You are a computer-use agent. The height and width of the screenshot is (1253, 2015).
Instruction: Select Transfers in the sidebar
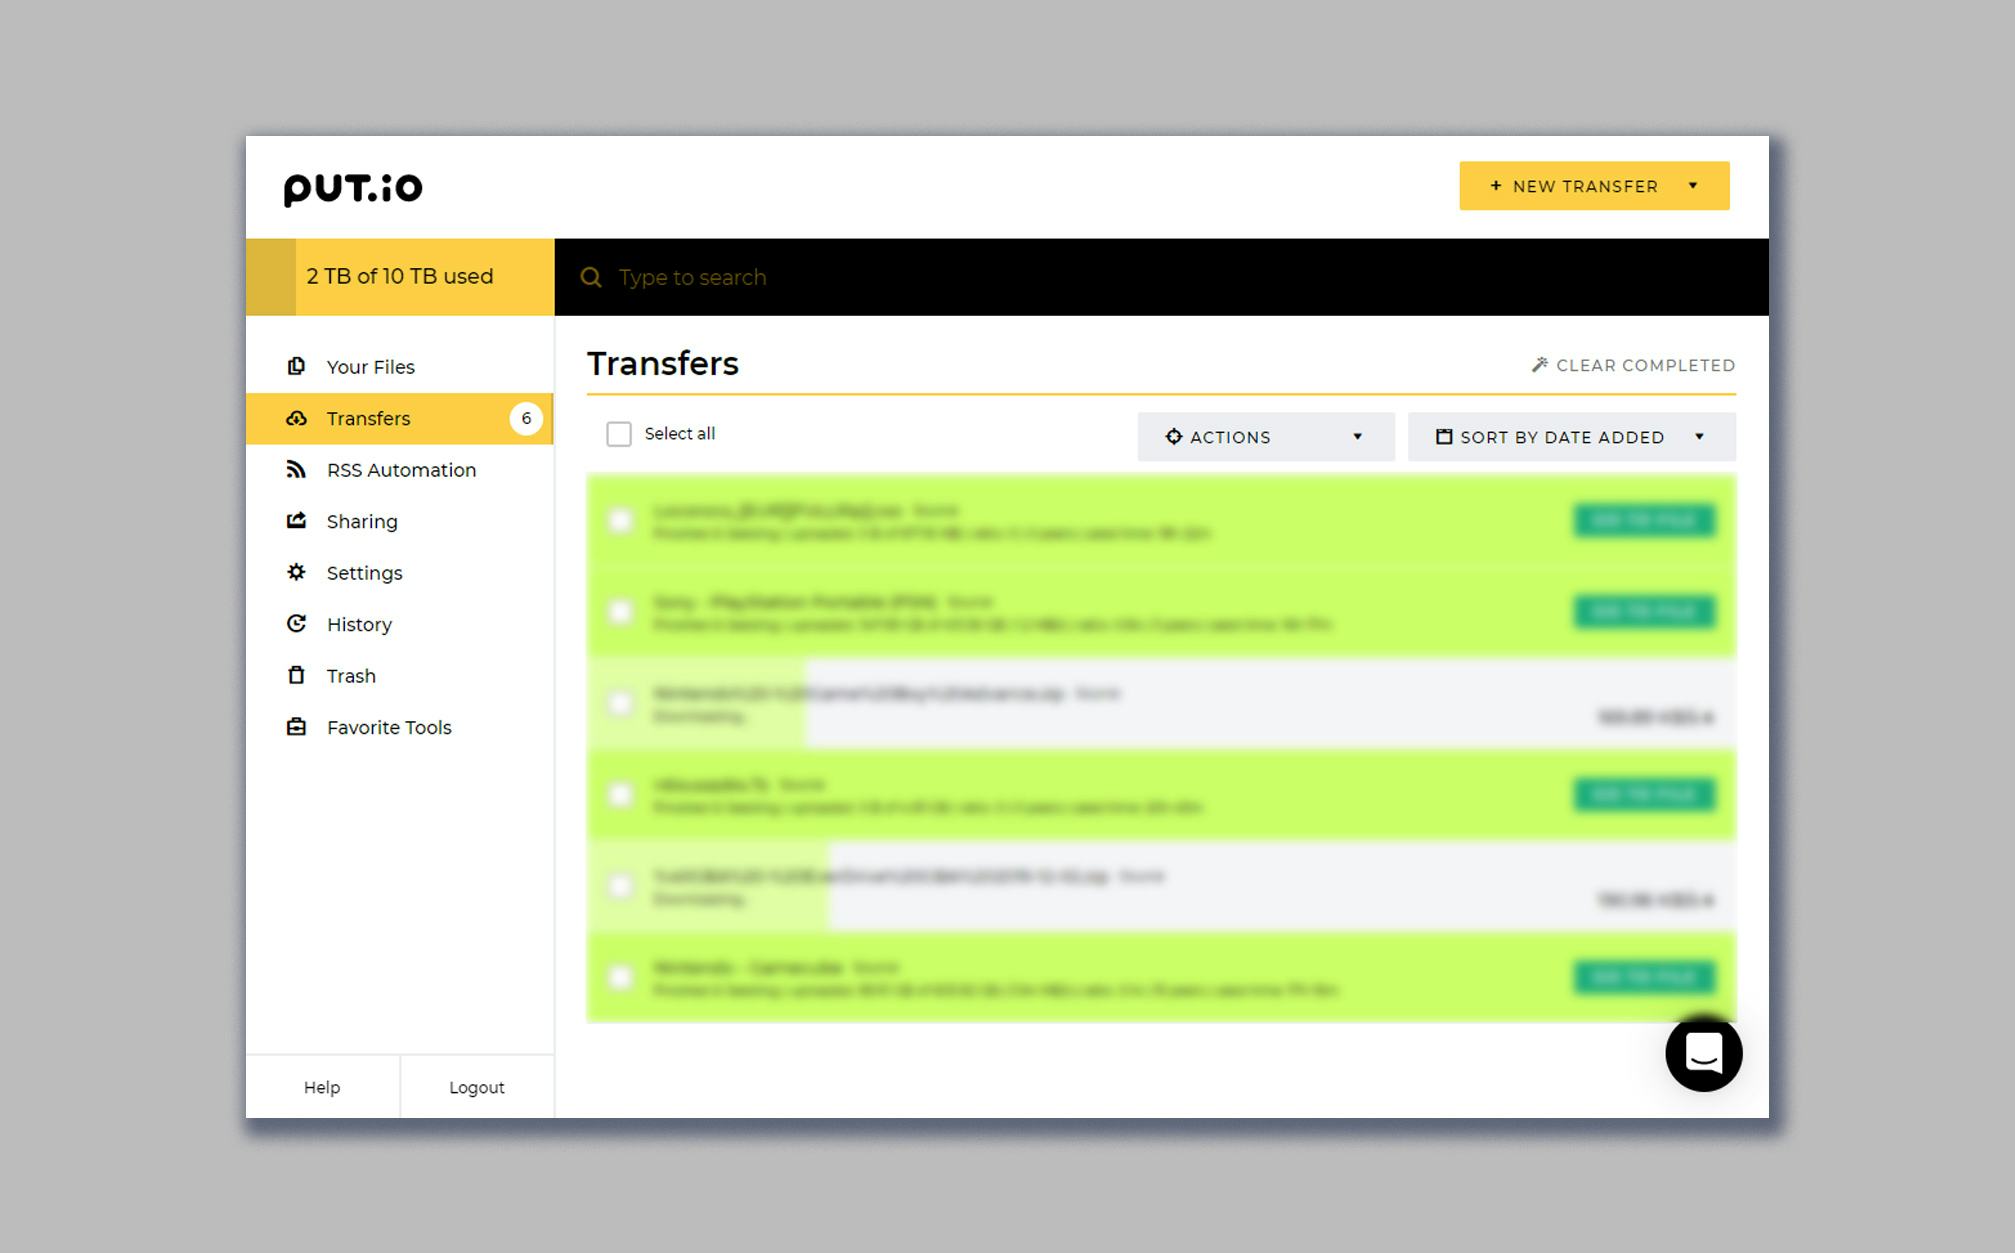coord(368,419)
